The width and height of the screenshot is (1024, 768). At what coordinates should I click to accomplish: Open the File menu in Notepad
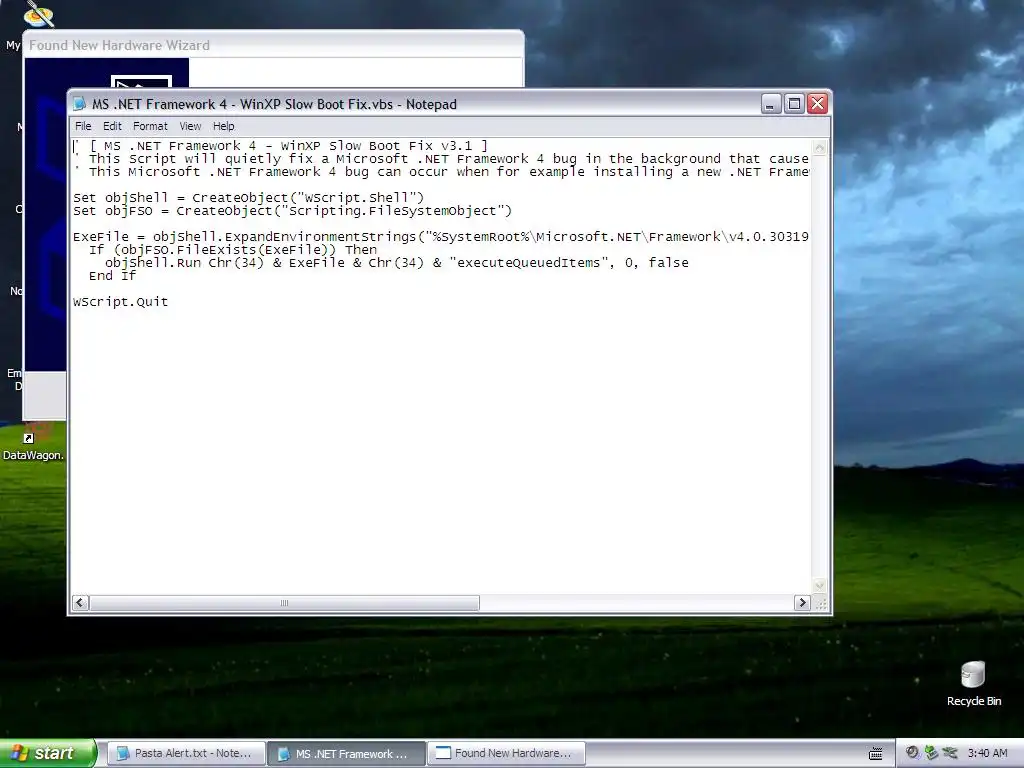click(x=83, y=126)
